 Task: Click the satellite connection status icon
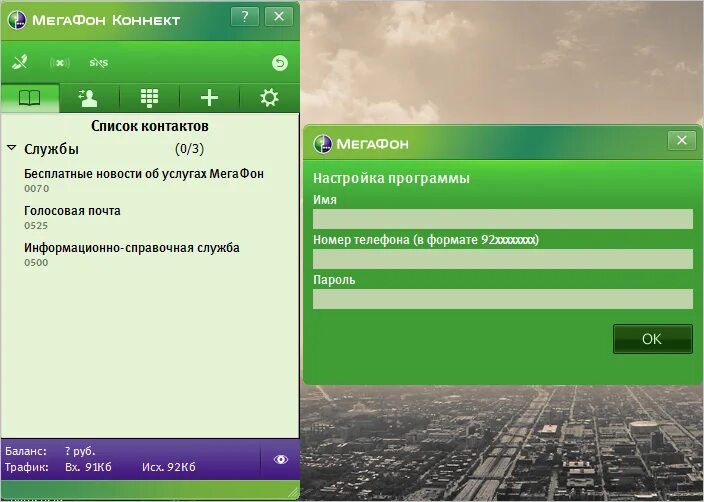coord(20,62)
